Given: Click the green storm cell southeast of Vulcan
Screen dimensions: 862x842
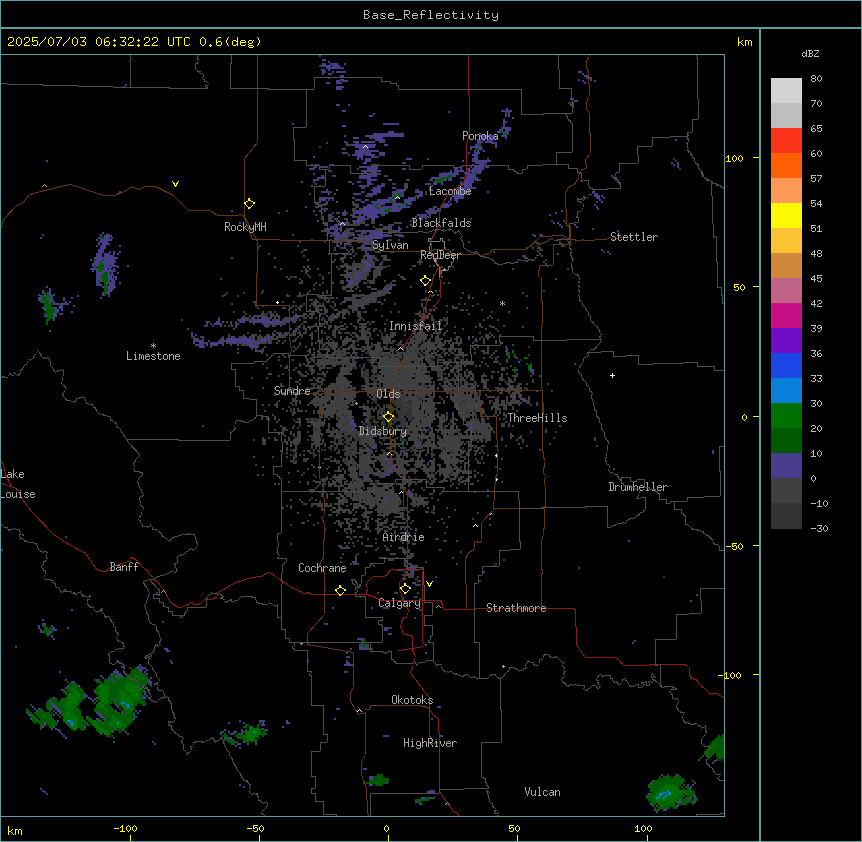Looking at the screenshot, I should [672, 793].
